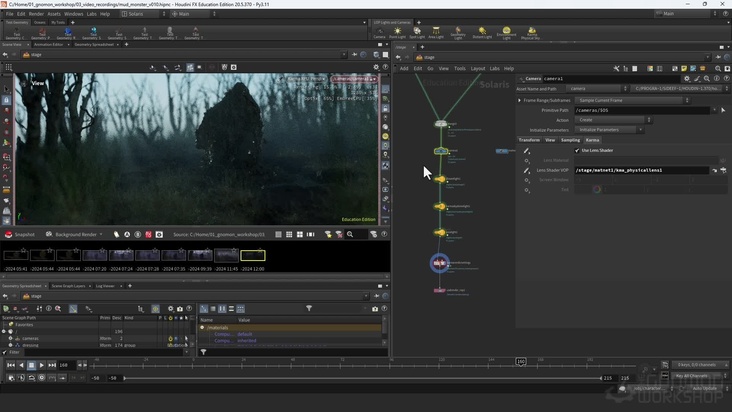Click the Snapshot camera icon
732x412 pixels.
[x=8, y=234]
